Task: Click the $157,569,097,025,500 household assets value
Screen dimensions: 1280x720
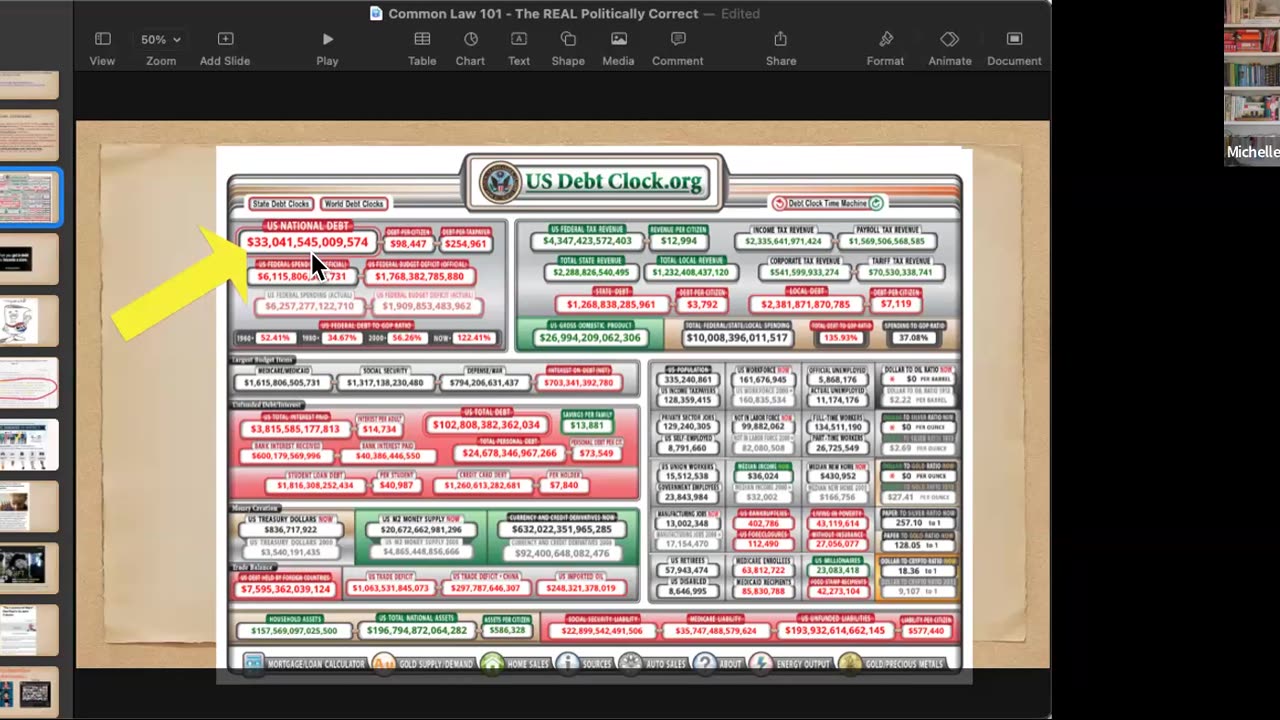Action: coord(294,631)
